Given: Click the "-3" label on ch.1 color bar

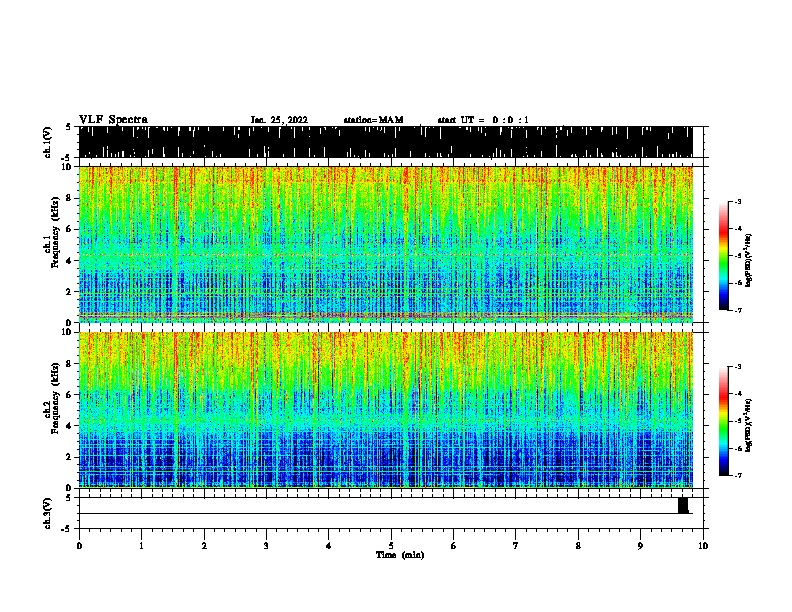Looking at the screenshot, I should click(738, 202).
